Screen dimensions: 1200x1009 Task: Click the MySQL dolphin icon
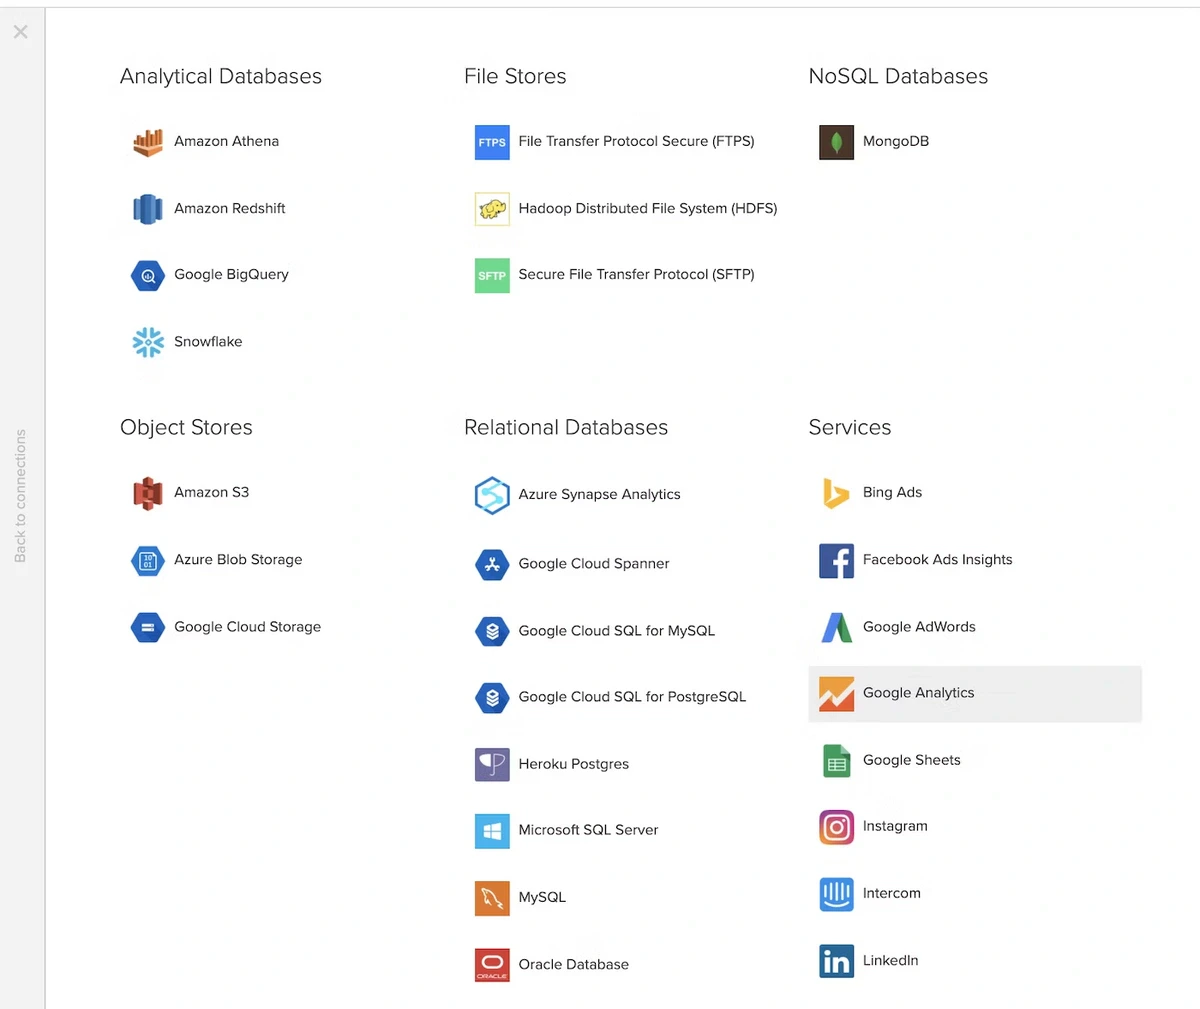coord(492,898)
